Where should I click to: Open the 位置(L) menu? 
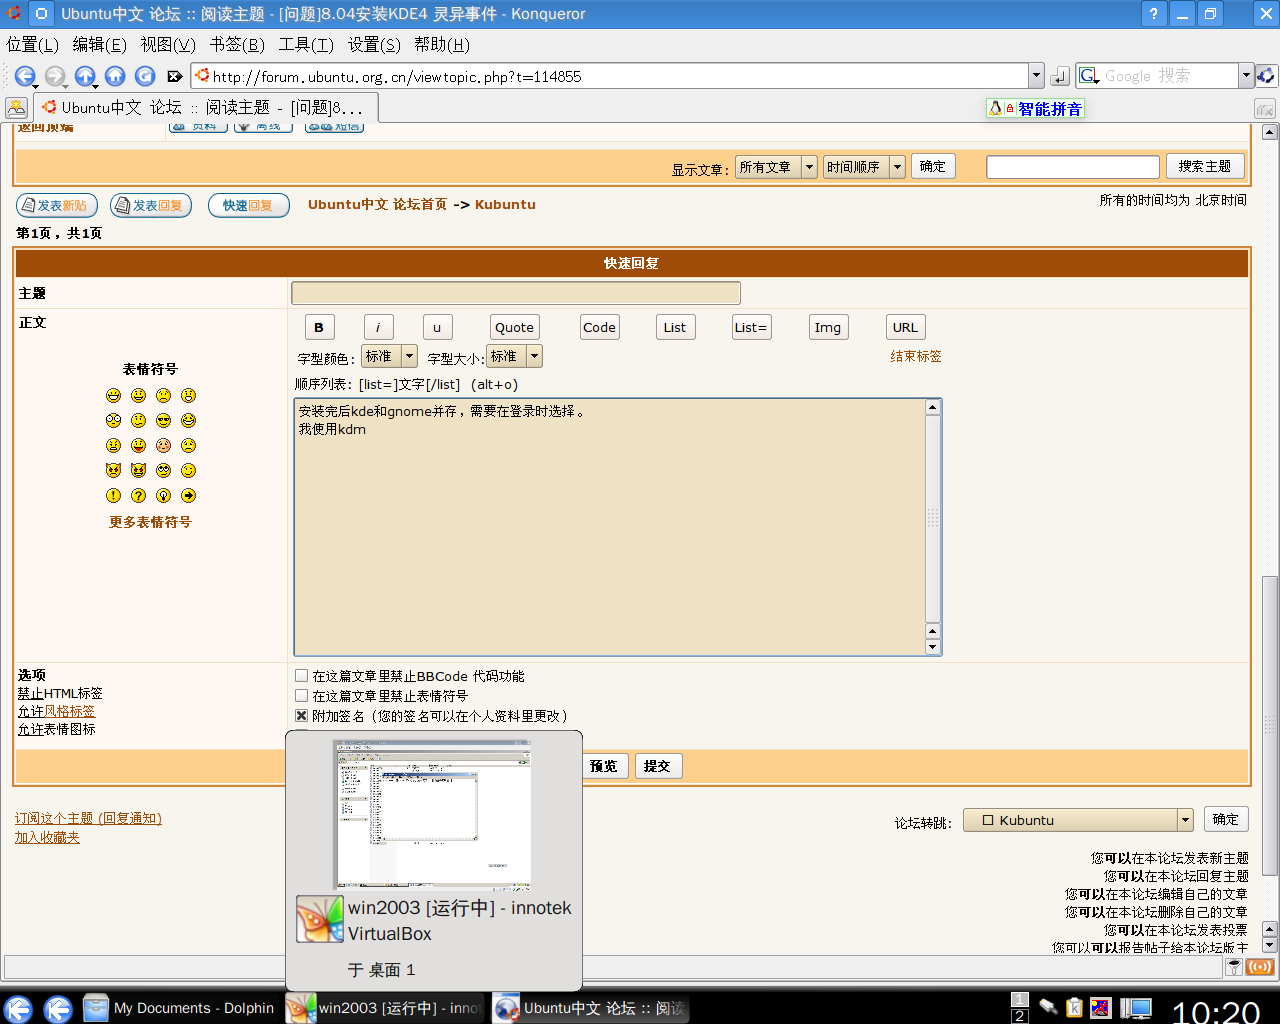click(32, 45)
